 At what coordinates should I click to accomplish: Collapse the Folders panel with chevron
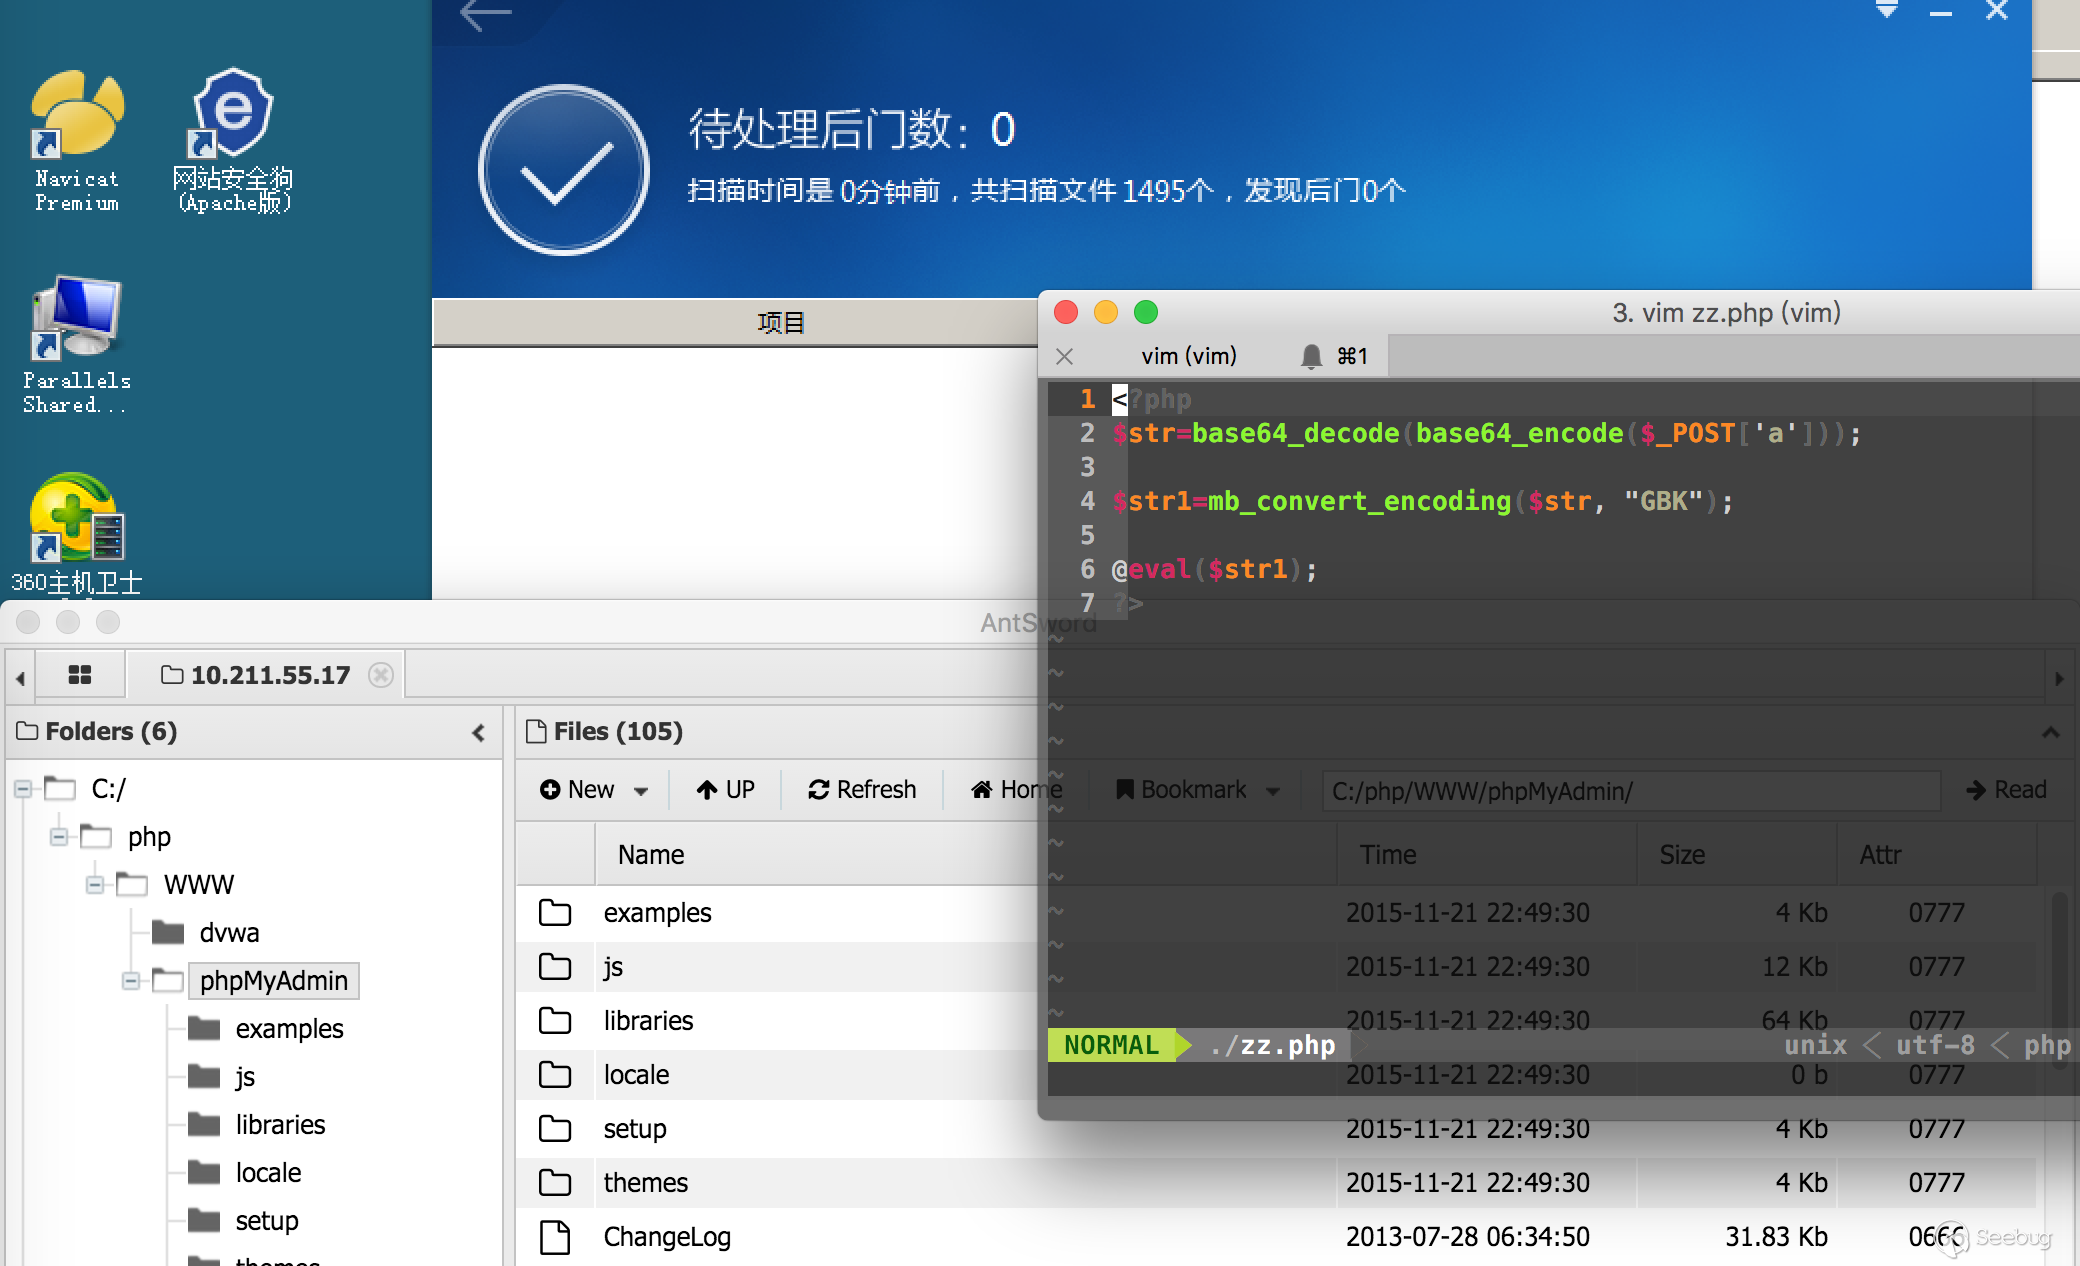[479, 733]
